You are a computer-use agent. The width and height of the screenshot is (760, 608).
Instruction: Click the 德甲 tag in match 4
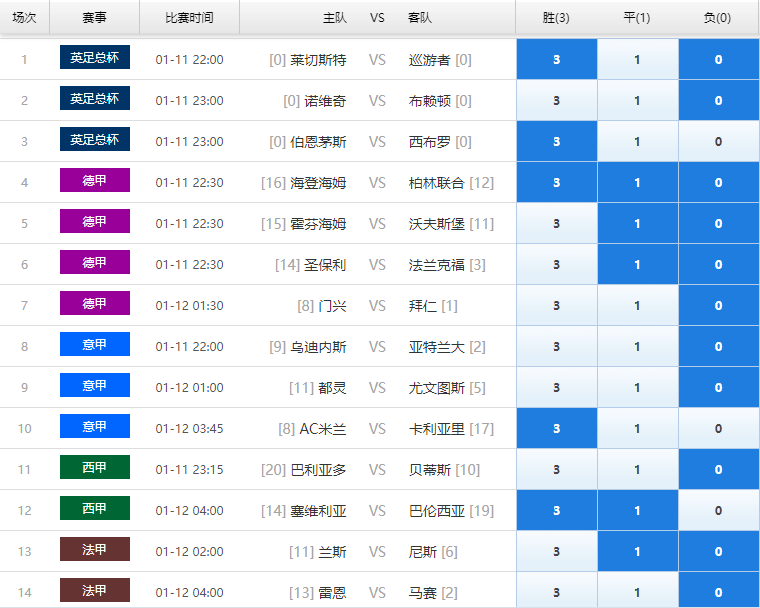point(95,180)
